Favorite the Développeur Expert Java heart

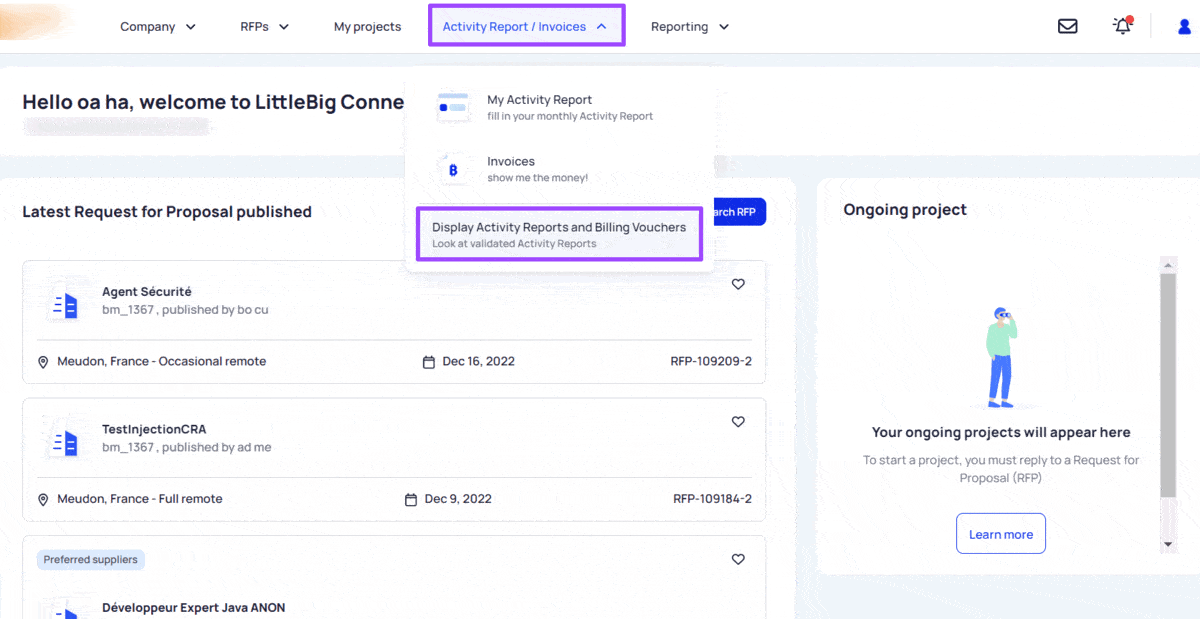tap(738, 559)
